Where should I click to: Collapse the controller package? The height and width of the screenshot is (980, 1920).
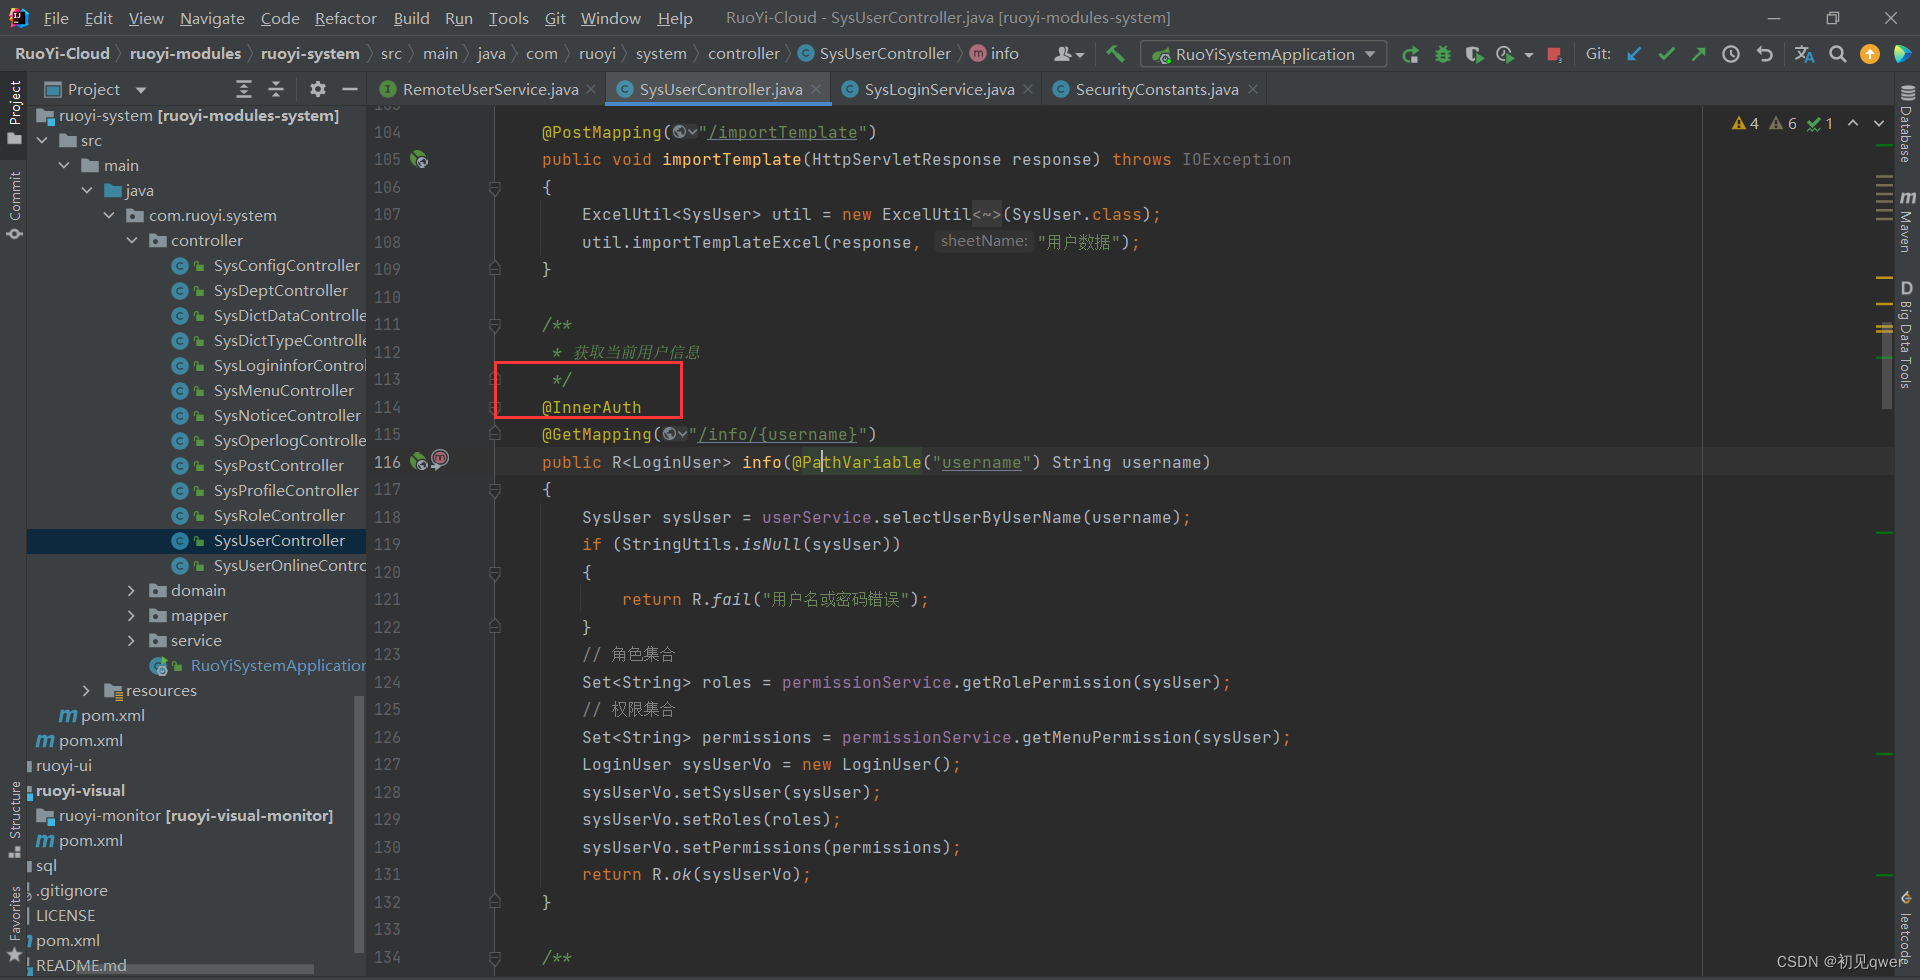coord(132,241)
